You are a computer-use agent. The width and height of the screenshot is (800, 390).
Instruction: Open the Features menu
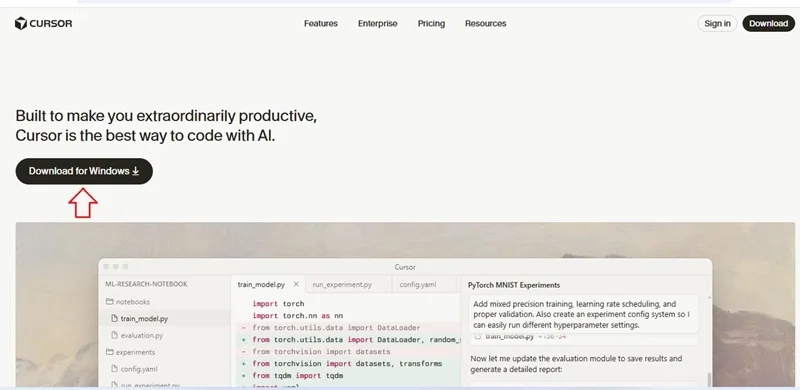point(320,23)
